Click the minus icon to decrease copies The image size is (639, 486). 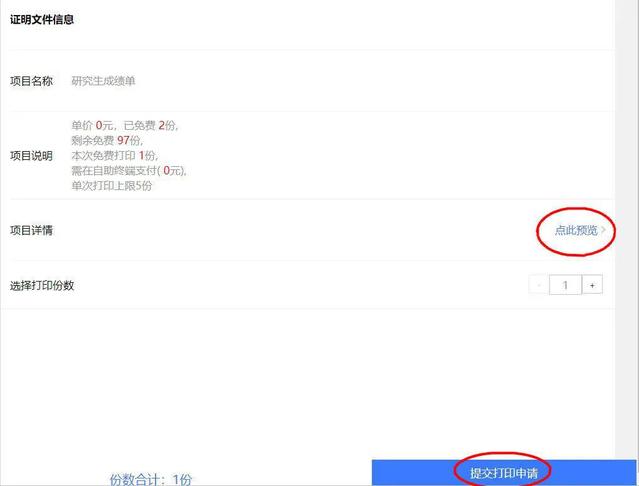click(x=539, y=285)
